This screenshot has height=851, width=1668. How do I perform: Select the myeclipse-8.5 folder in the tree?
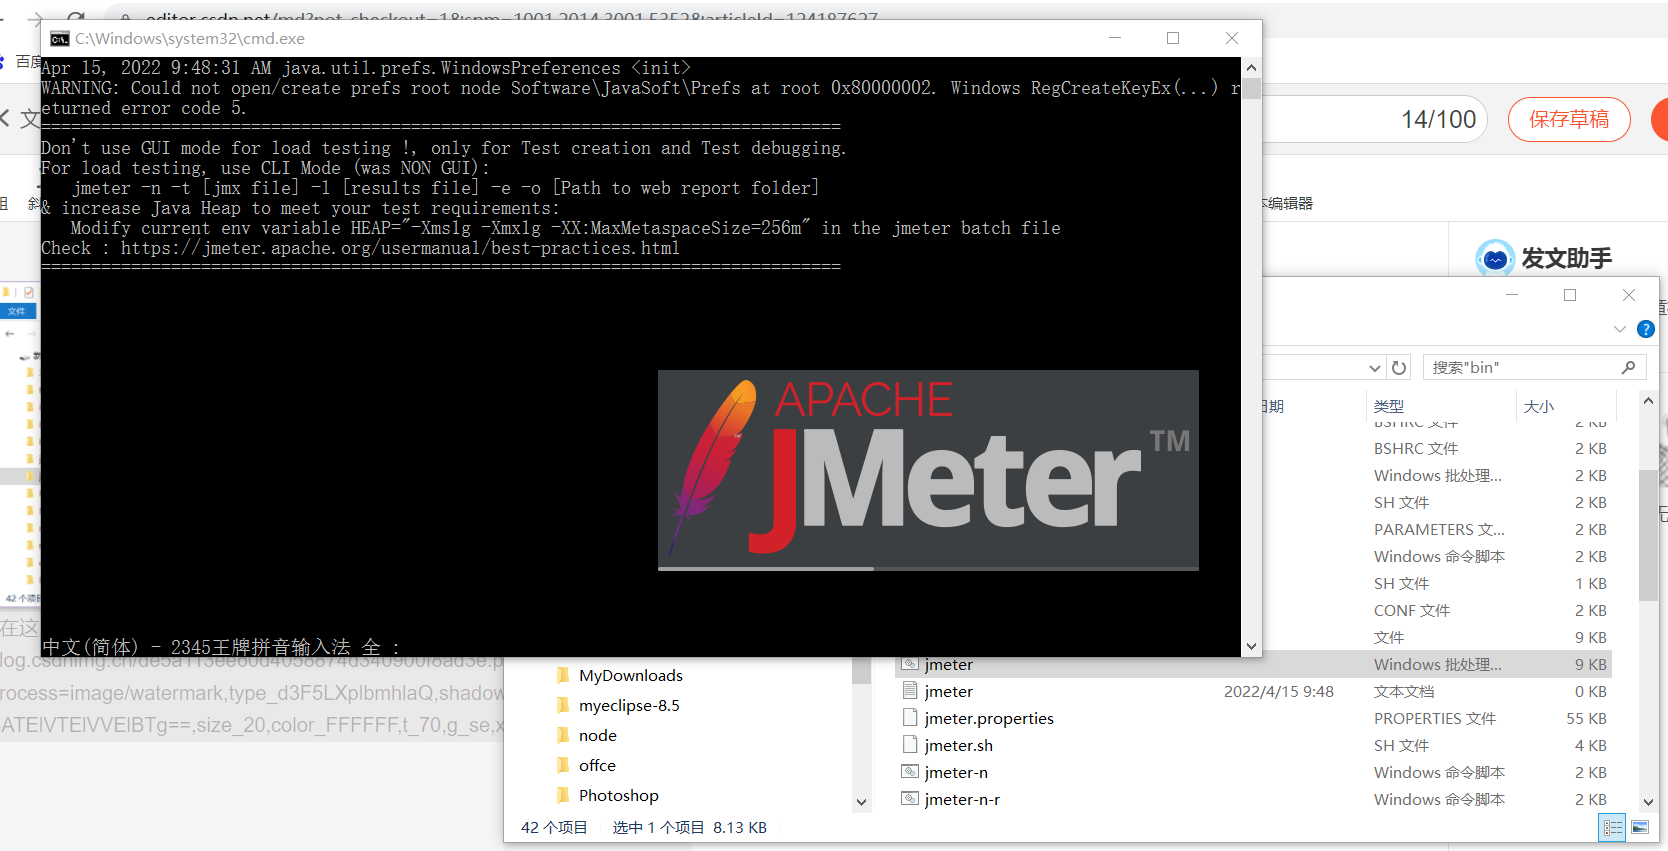point(629,705)
